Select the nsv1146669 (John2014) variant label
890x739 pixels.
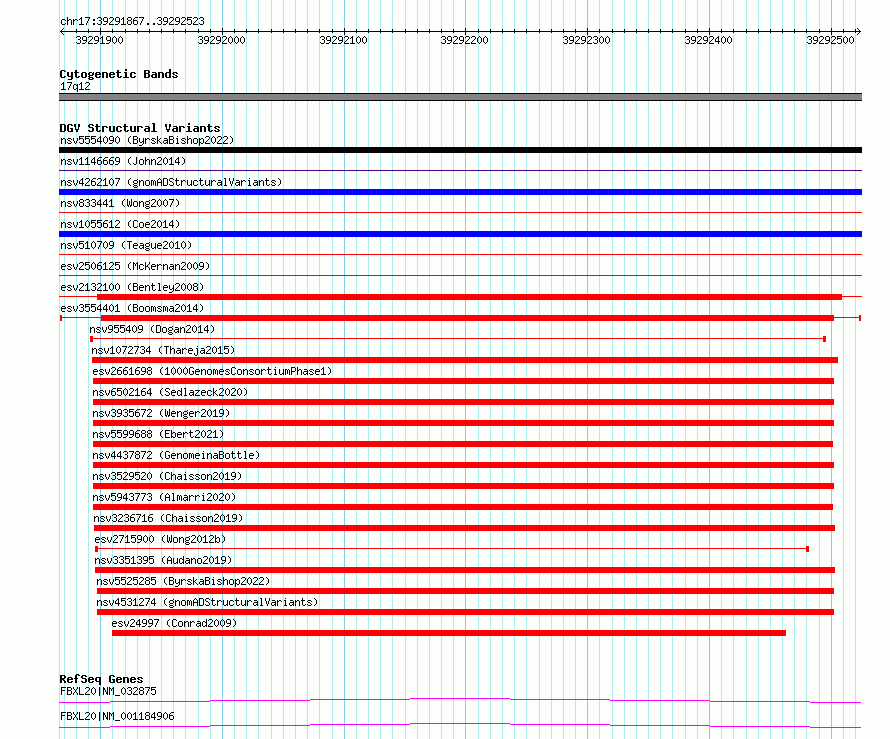point(123,161)
